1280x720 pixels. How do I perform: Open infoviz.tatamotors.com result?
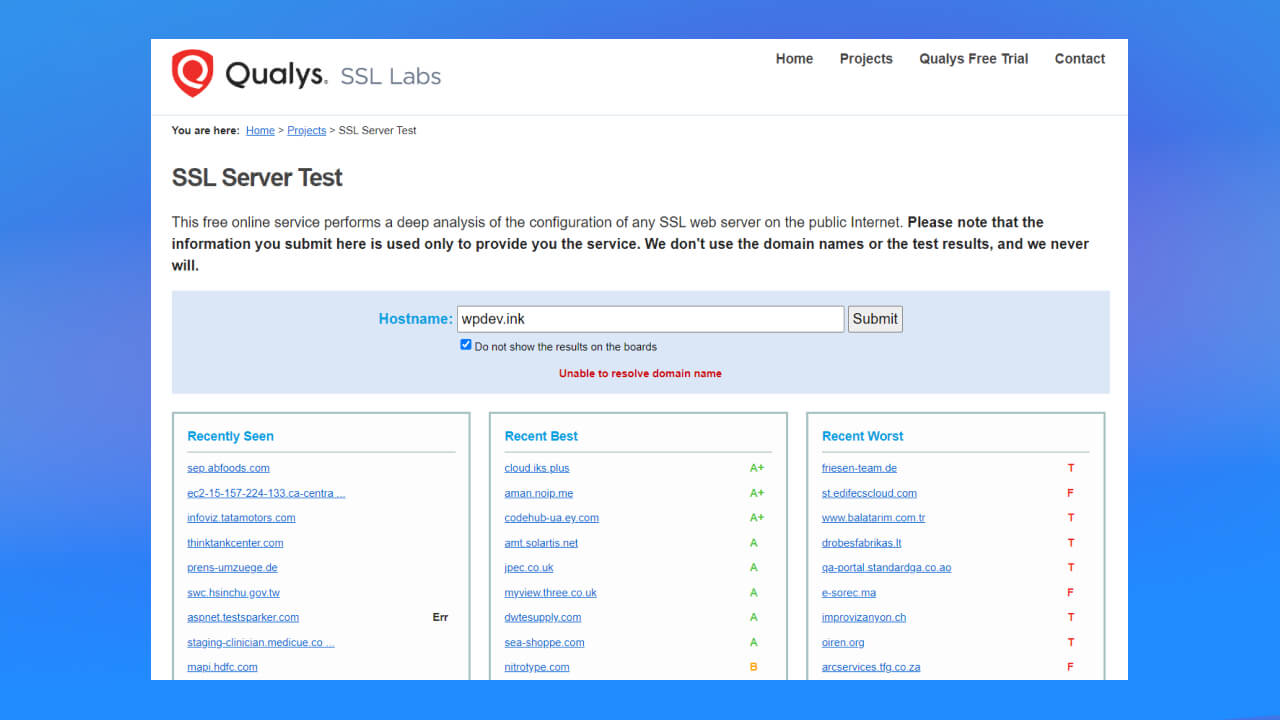pyautogui.click(x=241, y=518)
